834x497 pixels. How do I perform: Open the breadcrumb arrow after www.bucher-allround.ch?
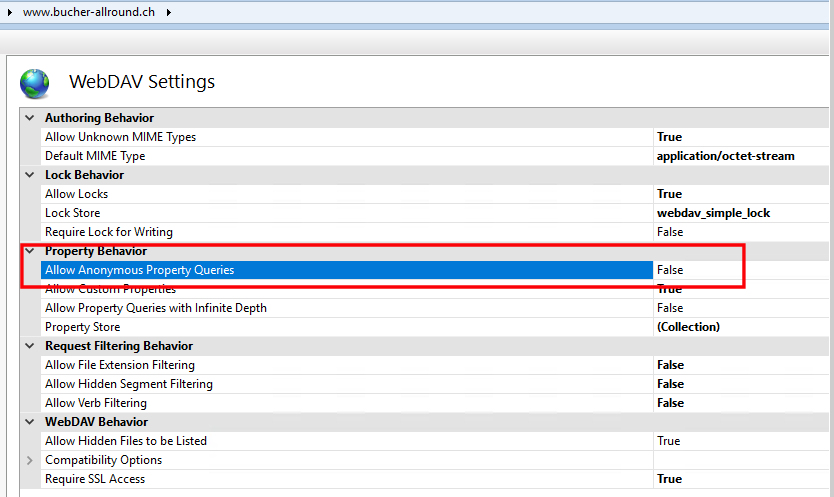168,12
